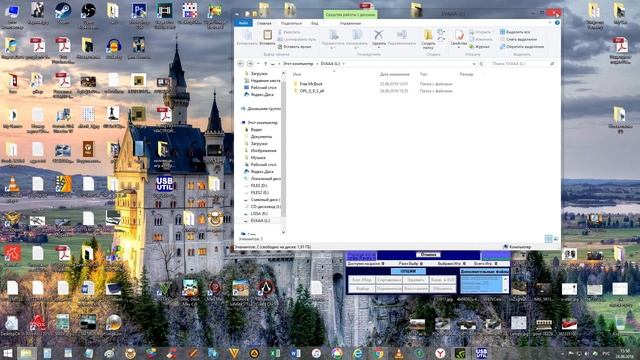Switch to the Вид ribbon tab

click(315, 23)
